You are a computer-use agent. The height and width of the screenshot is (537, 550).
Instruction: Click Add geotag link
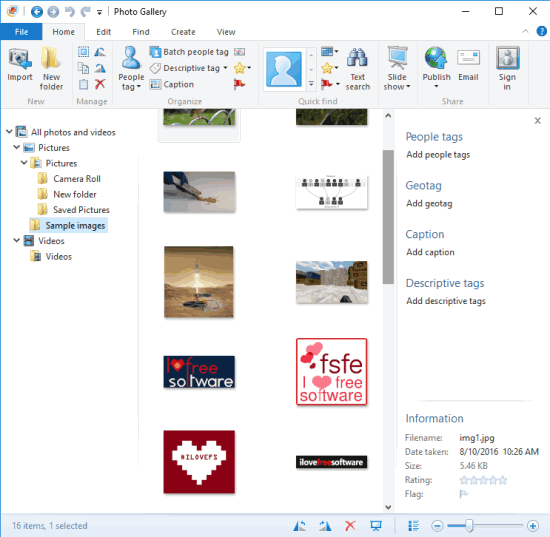pyautogui.click(x=429, y=203)
